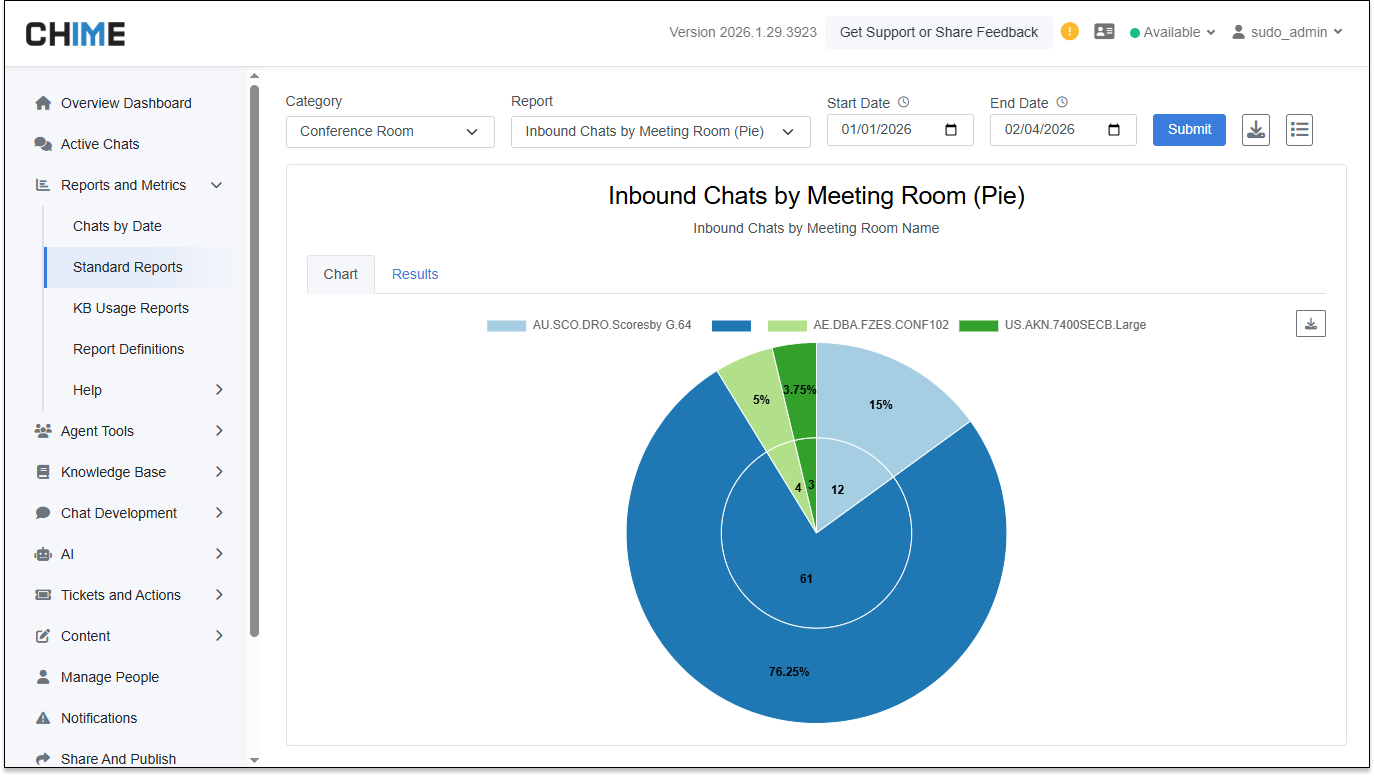
Task: Open the Knowledge Base book icon
Action: [x=42, y=472]
